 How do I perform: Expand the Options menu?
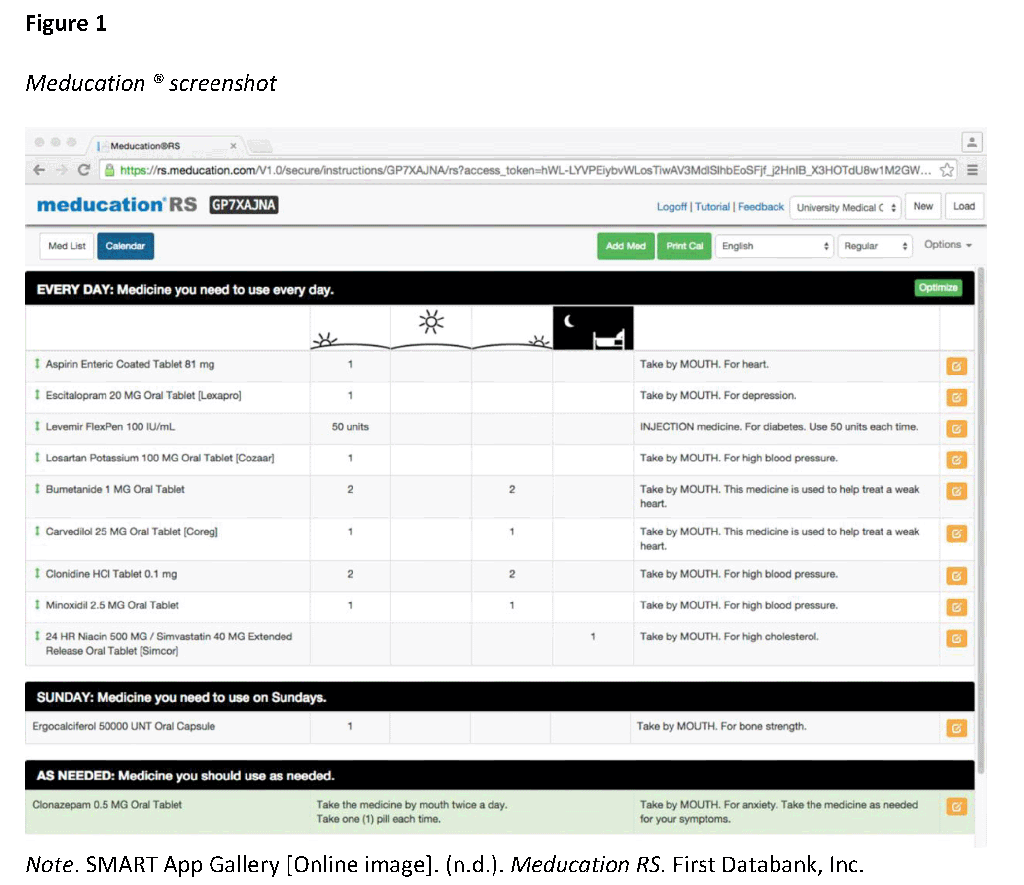(x=948, y=244)
